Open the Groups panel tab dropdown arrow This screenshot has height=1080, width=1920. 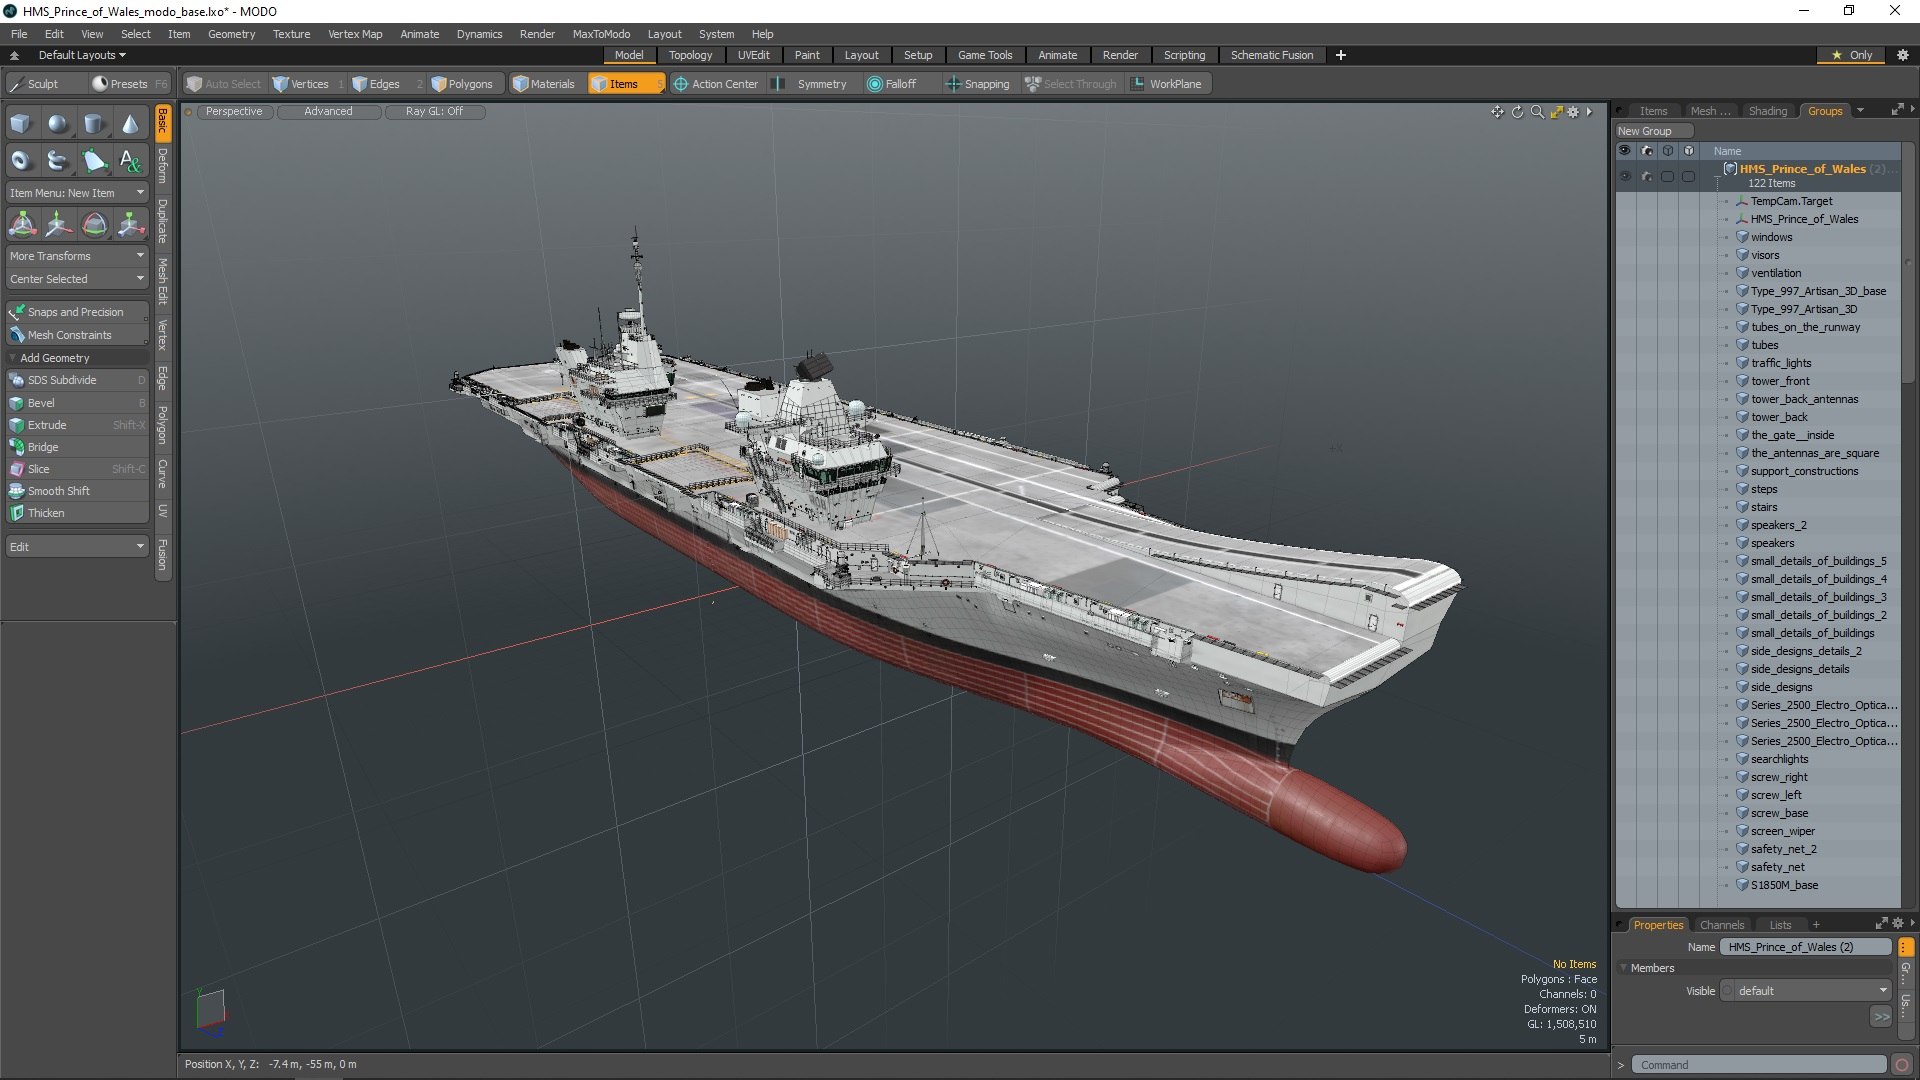coord(1860,111)
